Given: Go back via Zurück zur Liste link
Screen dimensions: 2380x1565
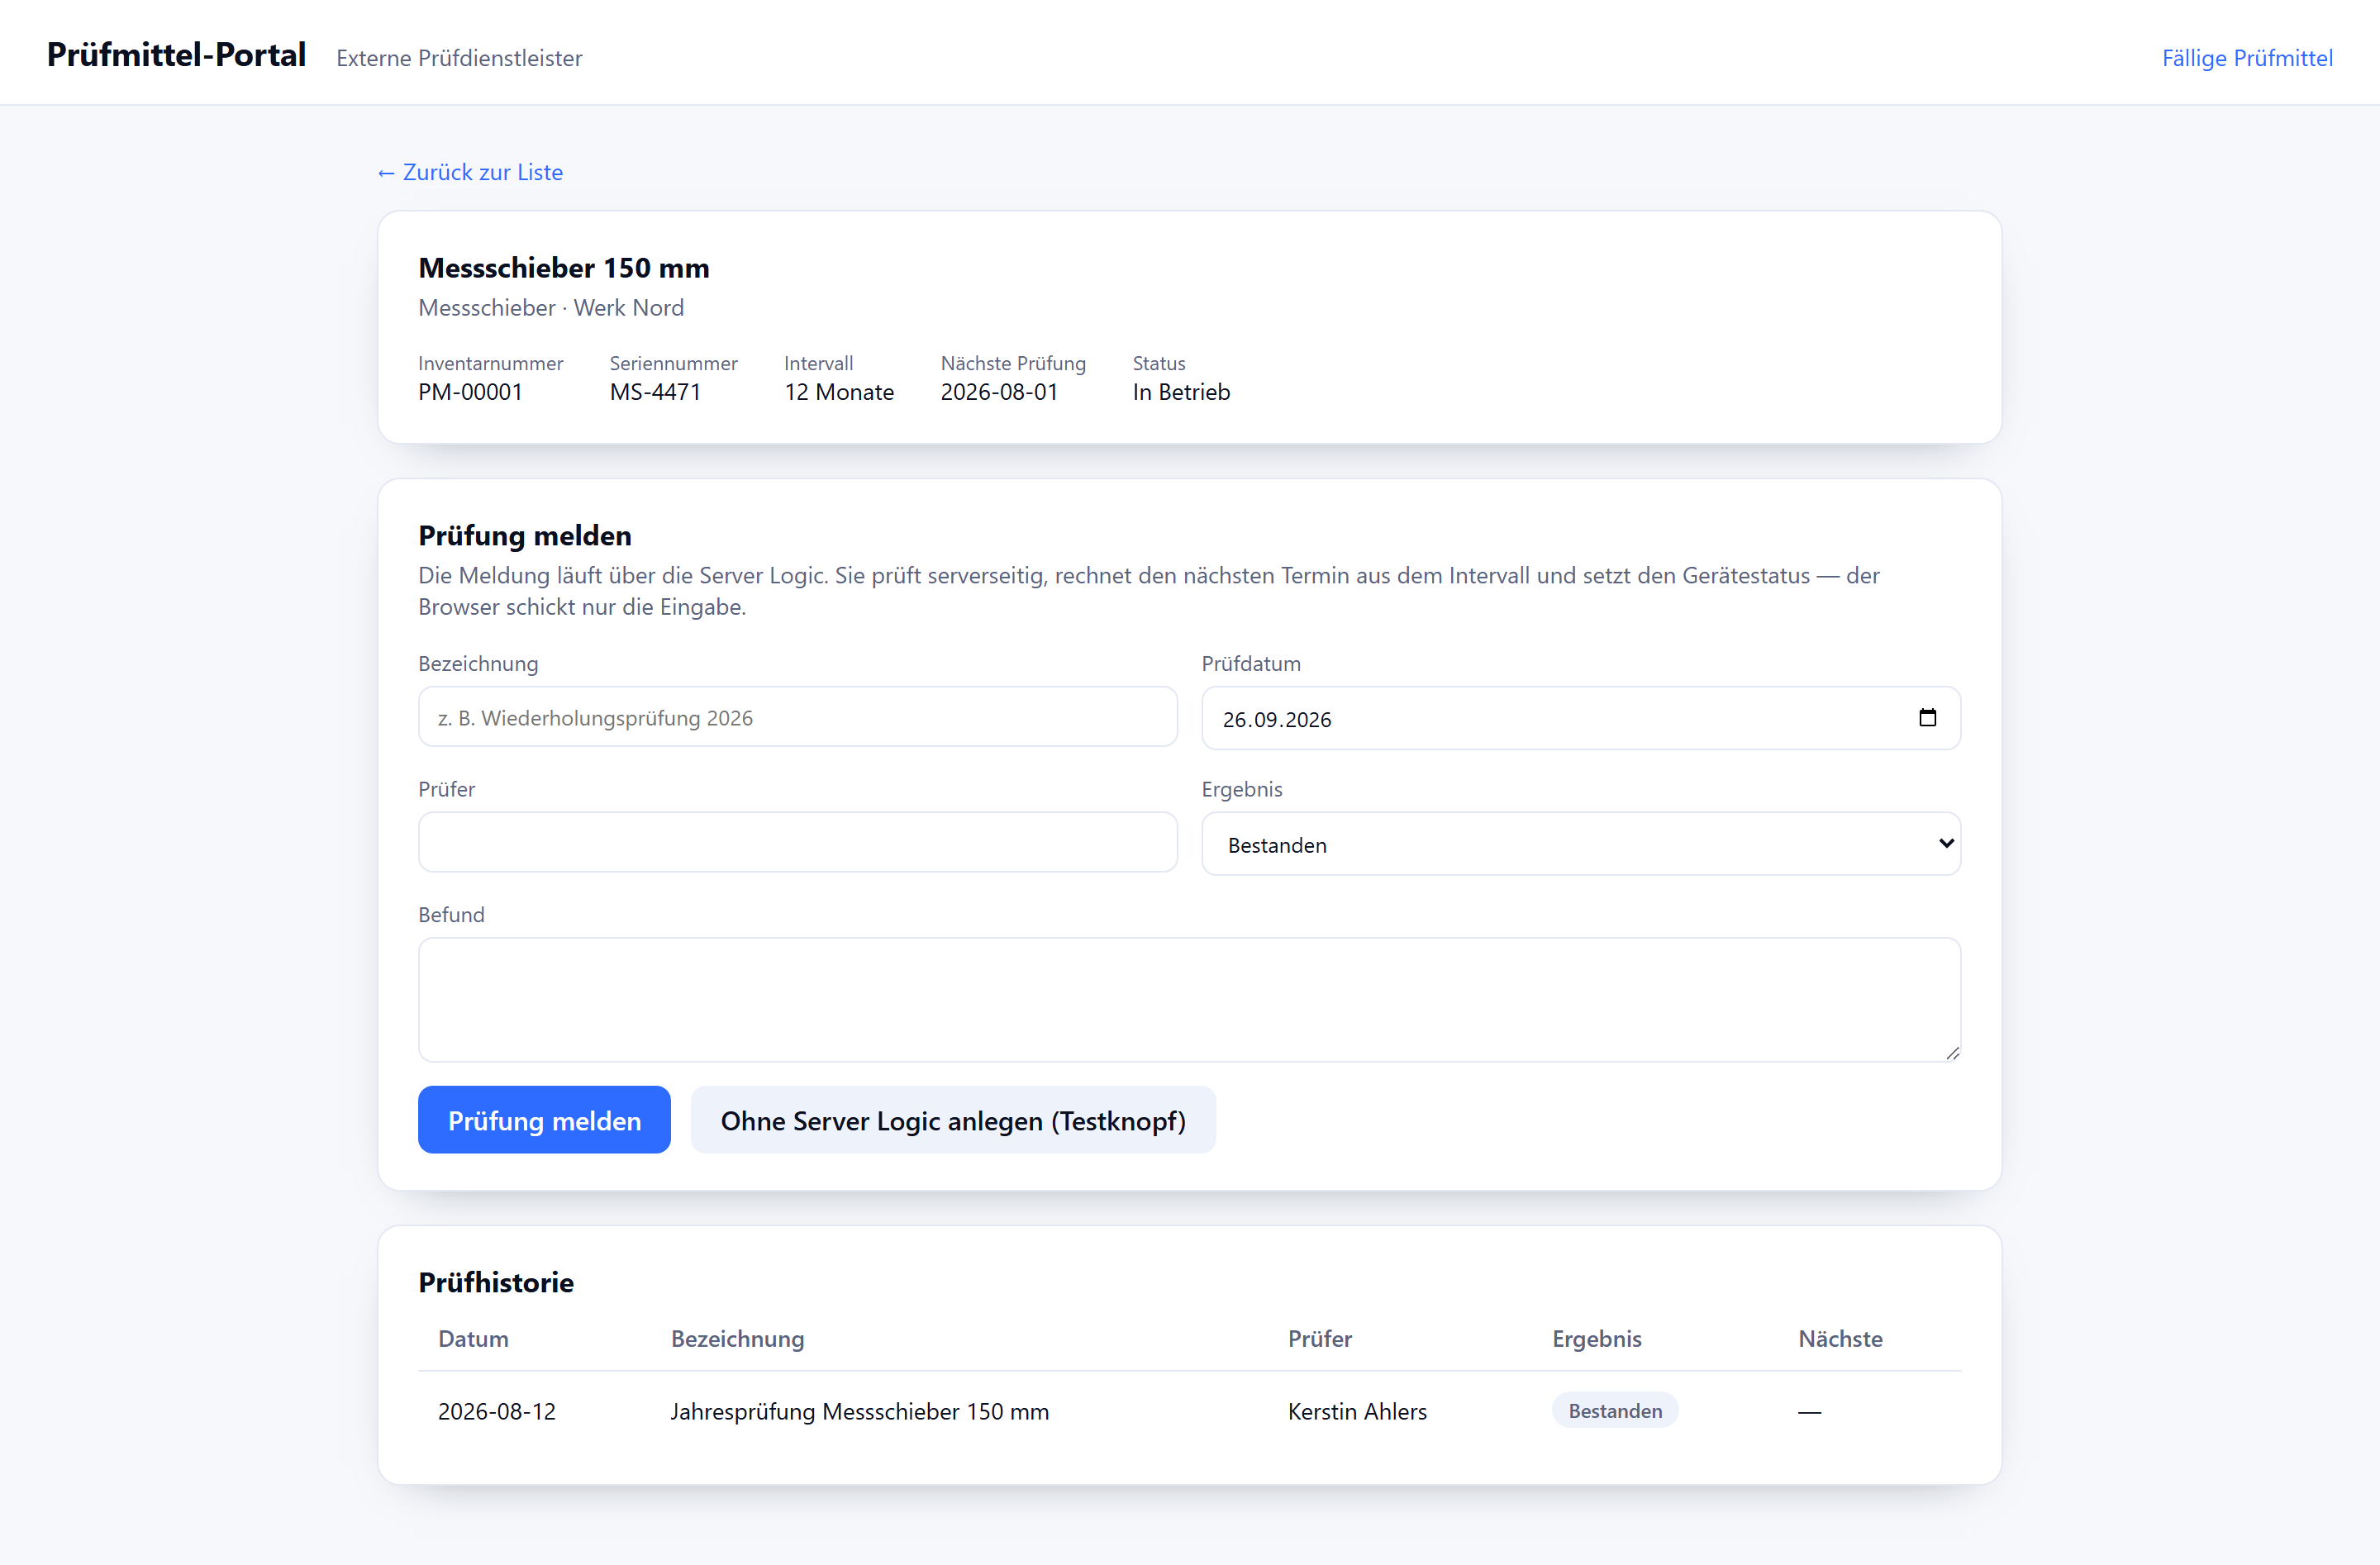Looking at the screenshot, I should [x=470, y=172].
